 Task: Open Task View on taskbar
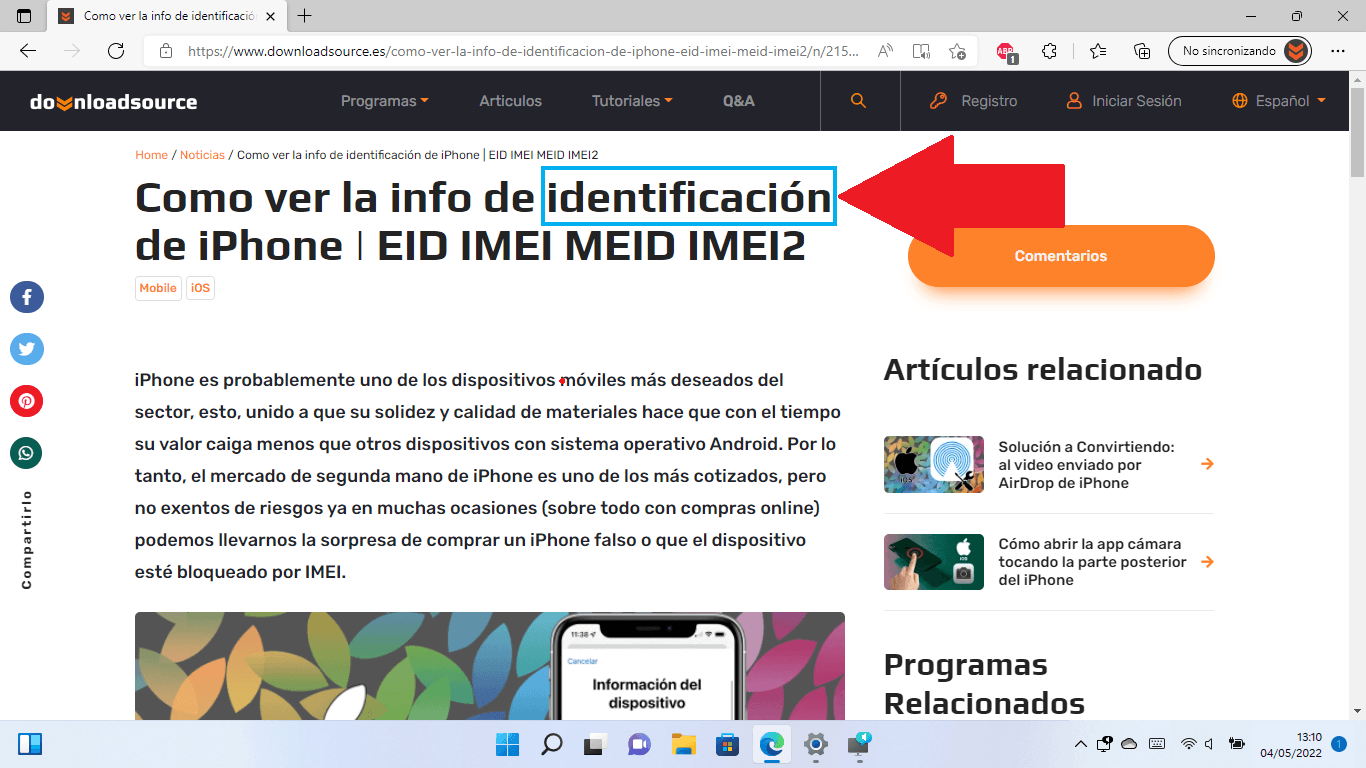pos(596,744)
